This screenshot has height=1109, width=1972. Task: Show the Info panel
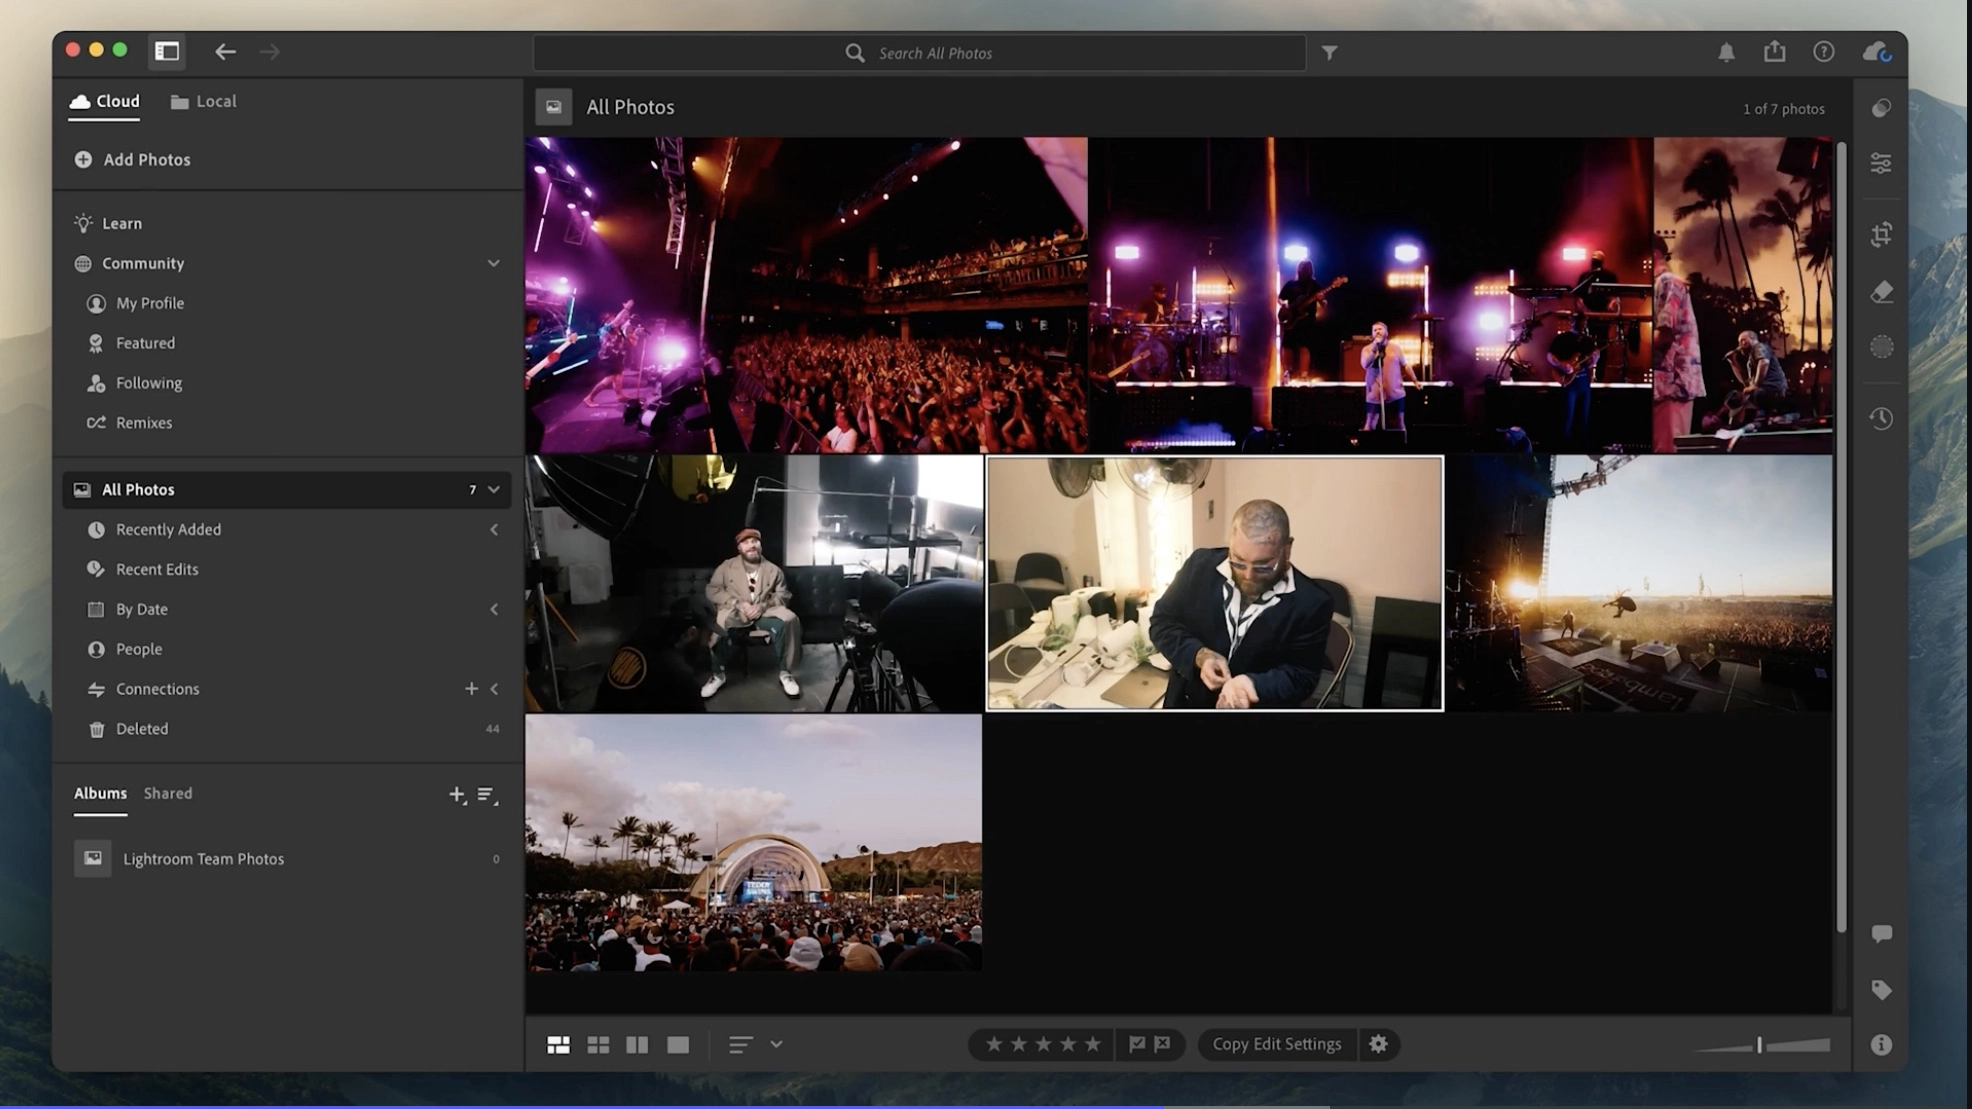(1881, 1045)
